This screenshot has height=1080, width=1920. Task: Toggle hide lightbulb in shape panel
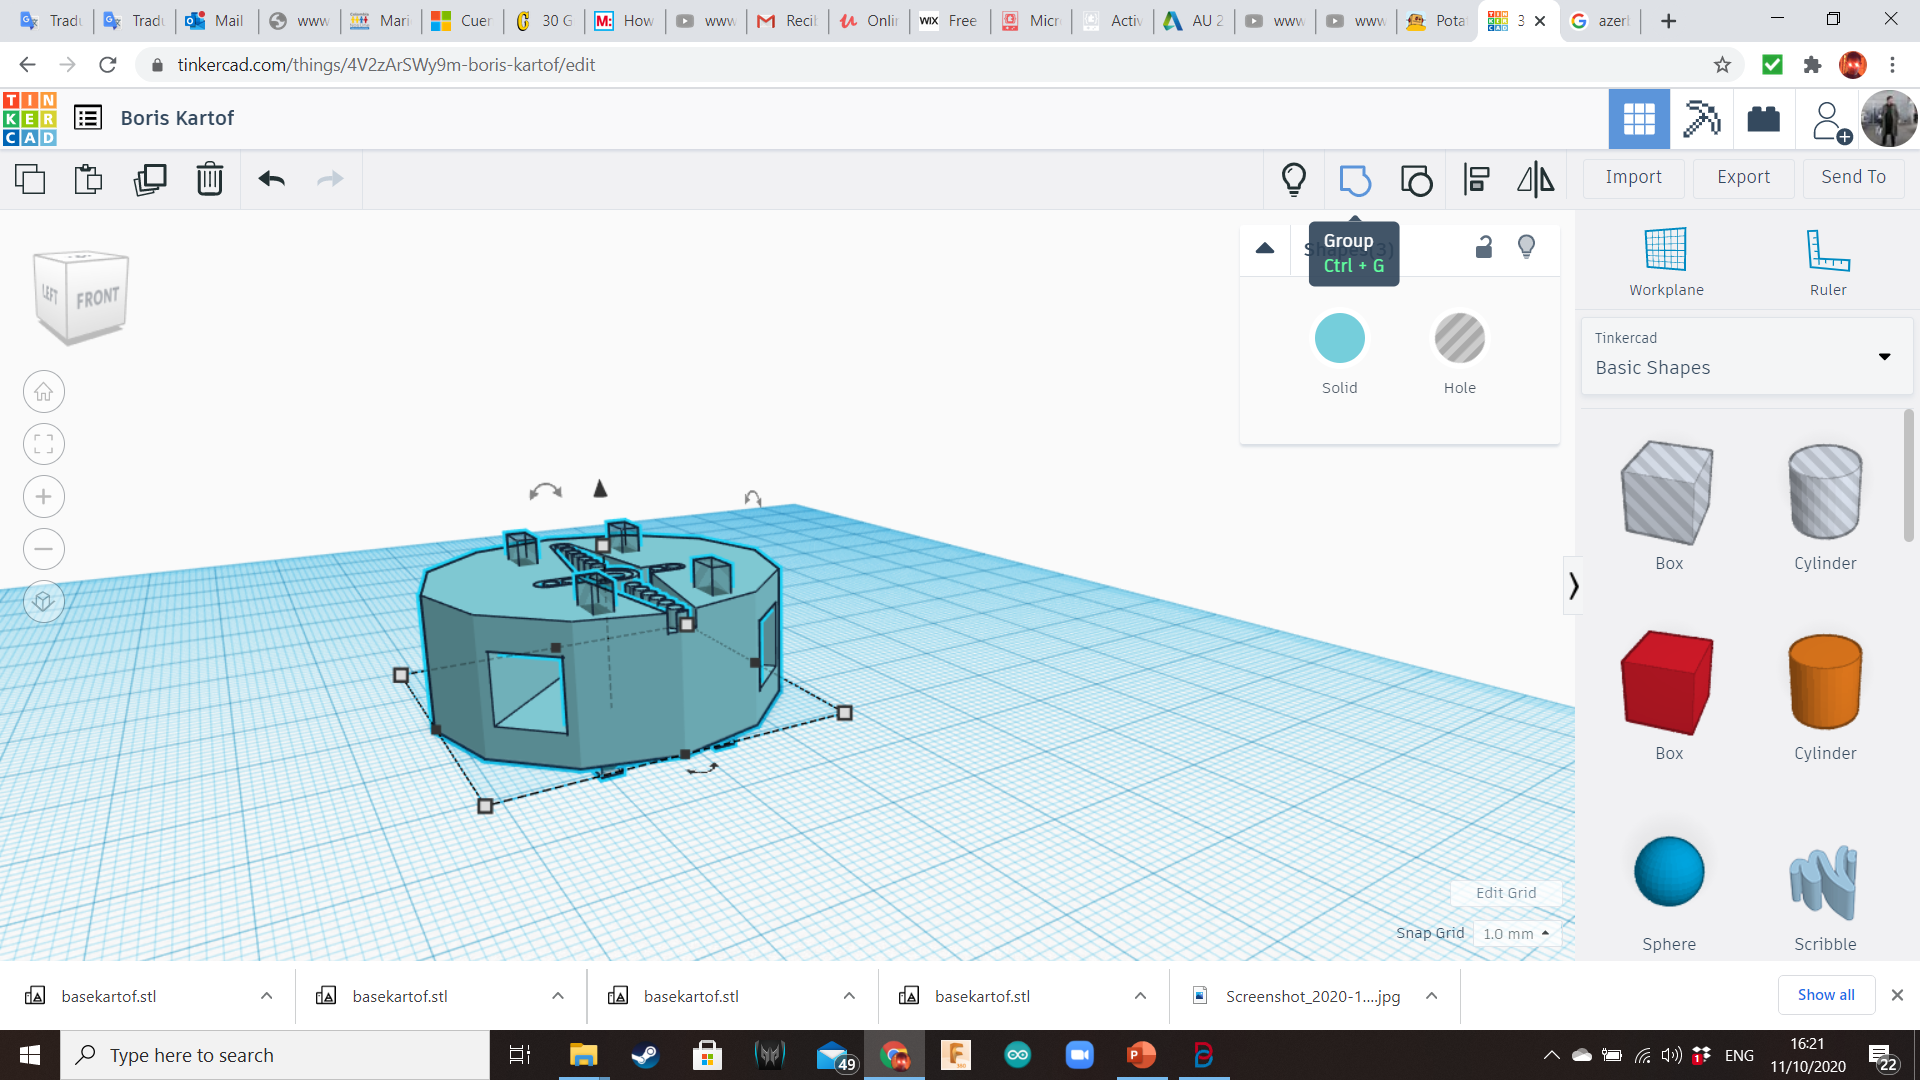click(1526, 247)
